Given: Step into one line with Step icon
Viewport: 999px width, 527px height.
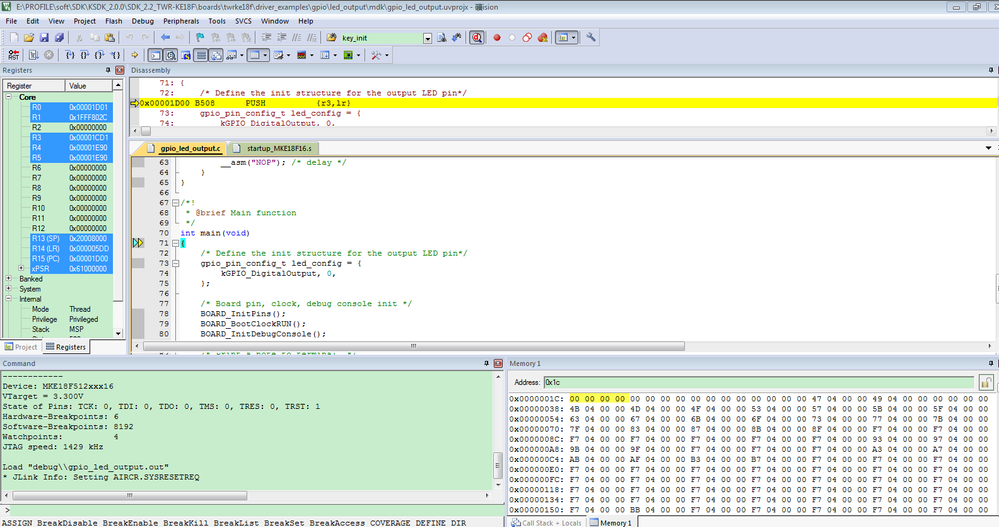Looking at the screenshot, I should pyautogui.click(x=70, y=55).
